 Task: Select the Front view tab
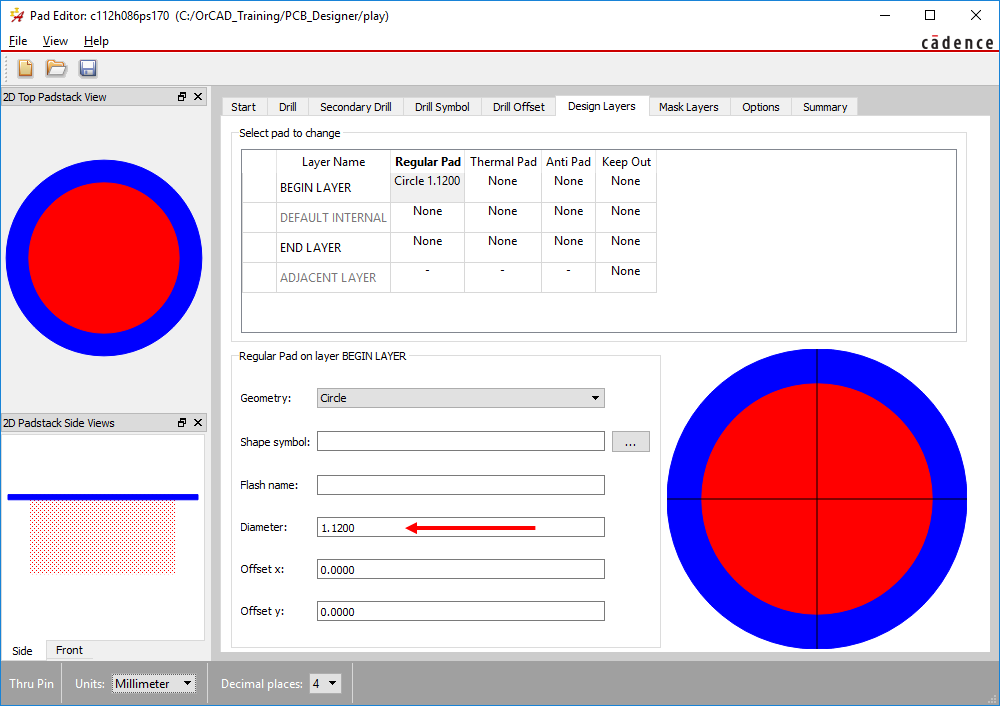coord(69,650)
